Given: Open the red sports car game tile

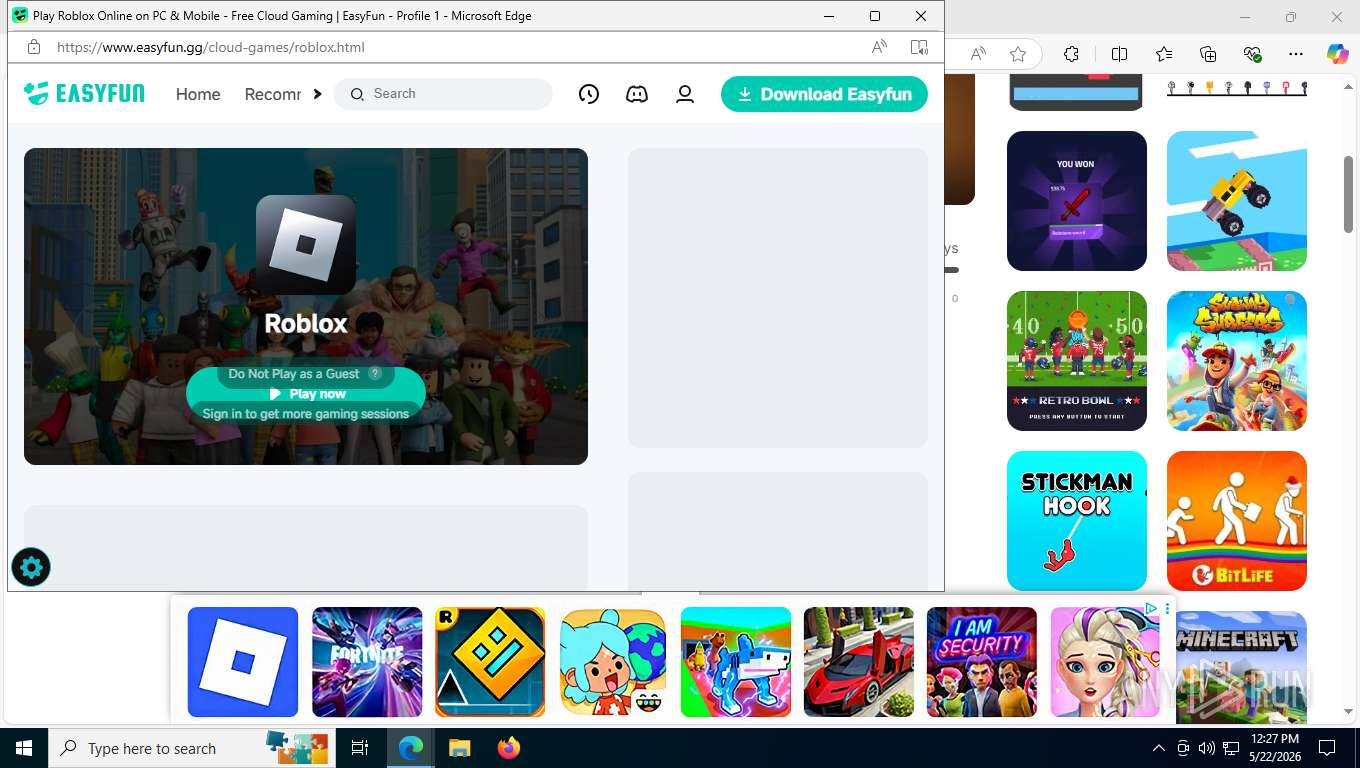Looking at the screenshot, I should tap(859, 662).
